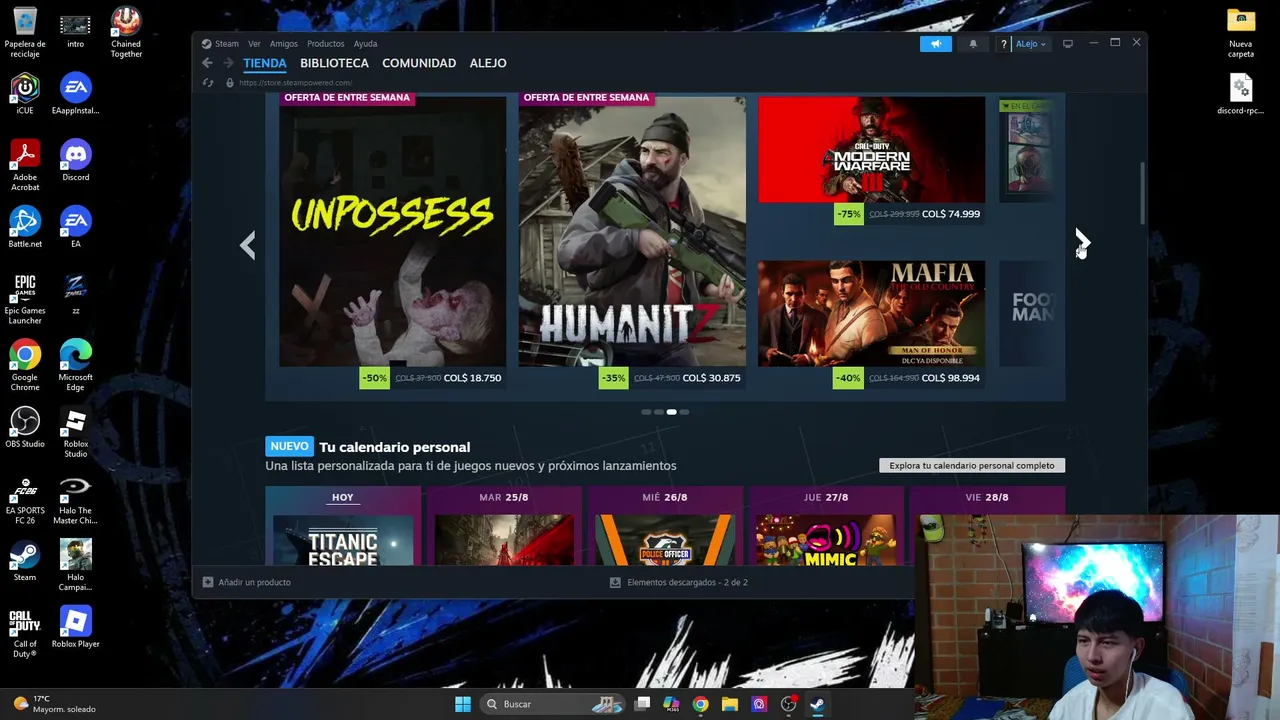Switch to the COMUNIDAD tab
Screen dimensions: 1280x720
coord(419,63)
